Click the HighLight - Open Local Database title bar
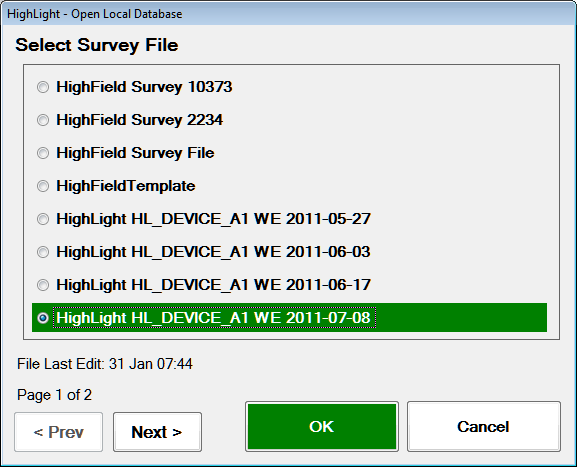This screenshot has height=467, width=577. [x=288, y=14]
